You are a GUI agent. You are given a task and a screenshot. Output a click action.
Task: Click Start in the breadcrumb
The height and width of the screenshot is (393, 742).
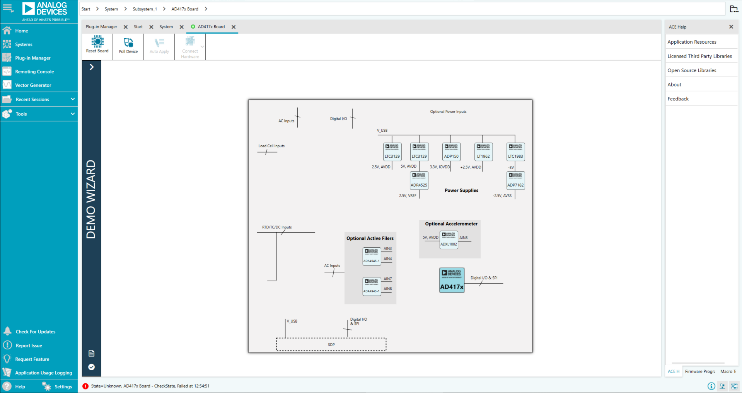[86, 9]
